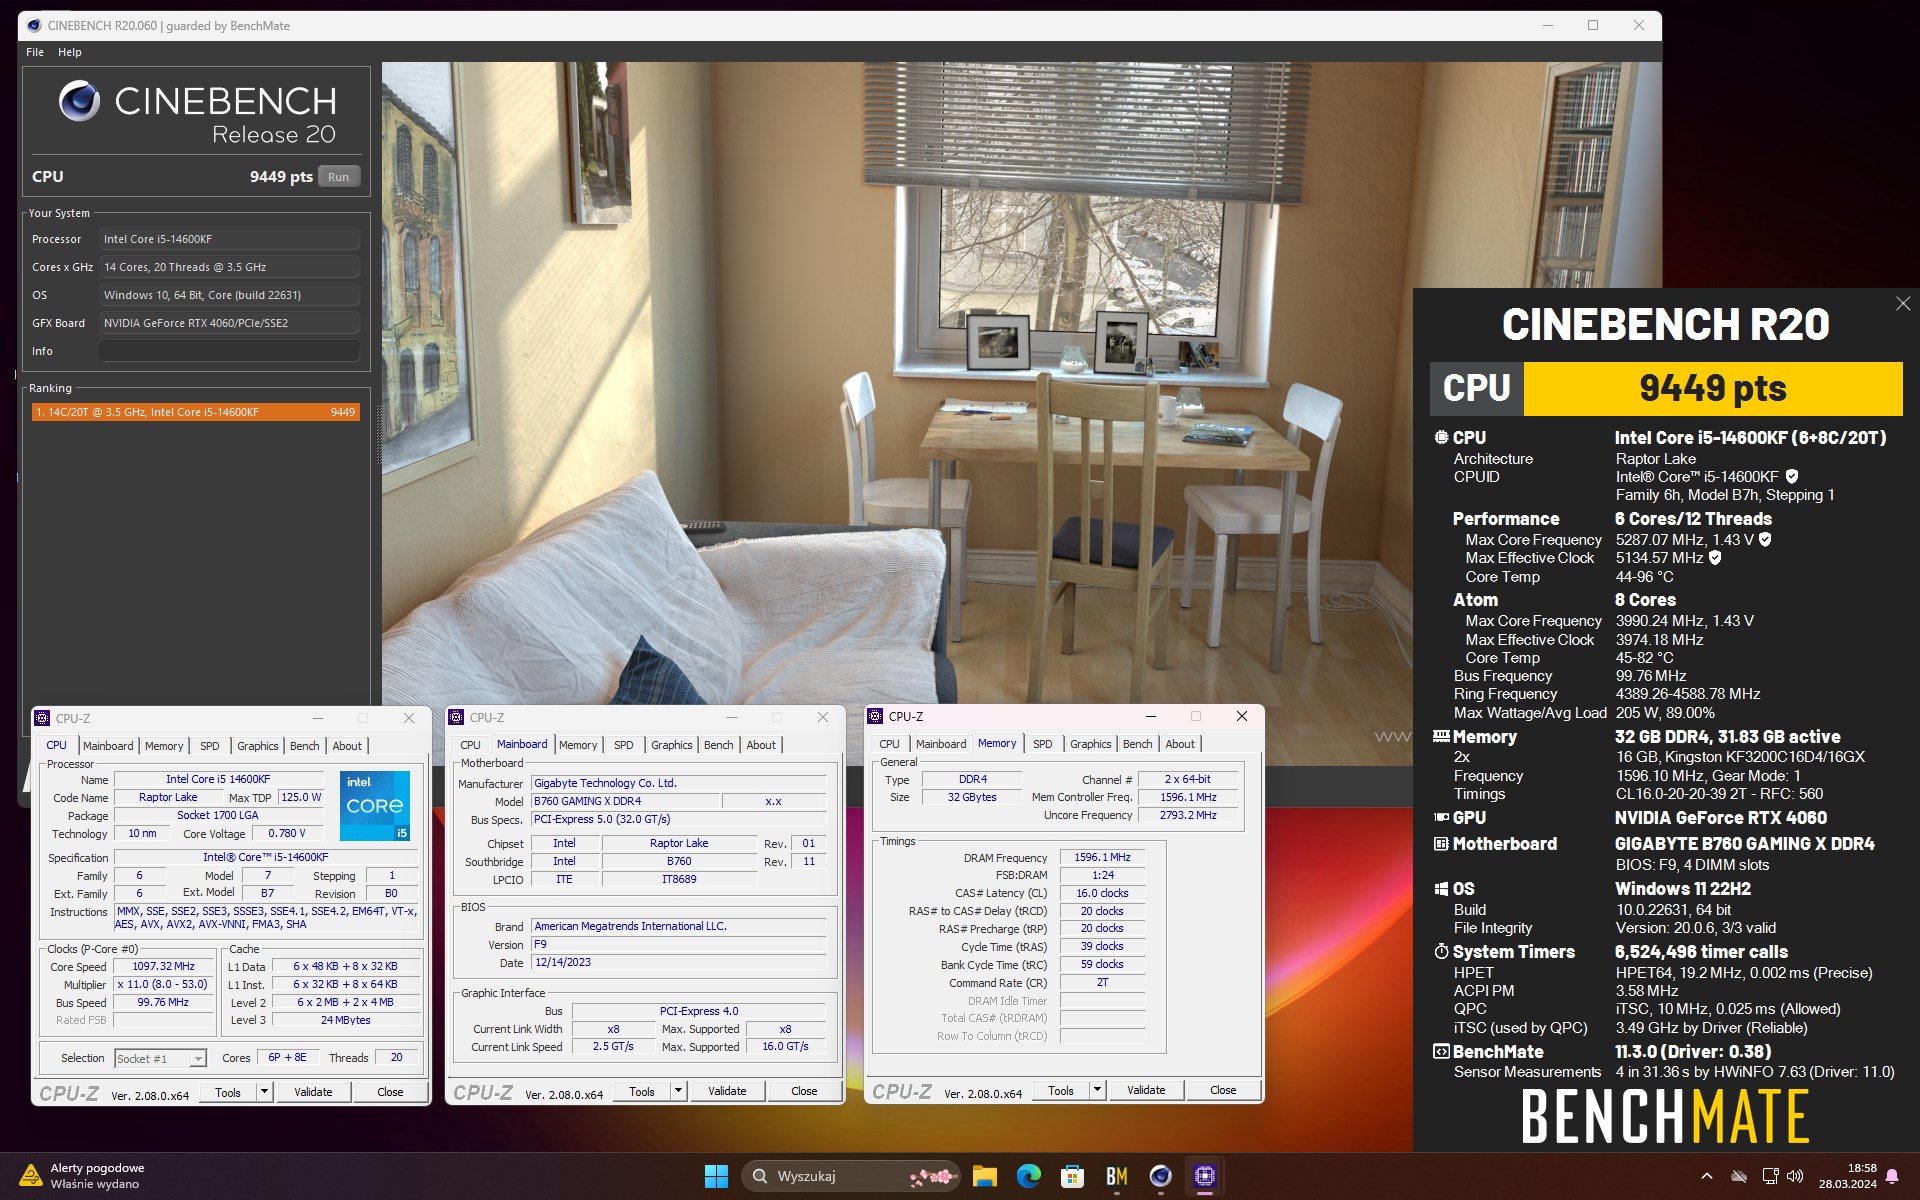Click Close button in first CPU-Z window

tap(390, 1092)
